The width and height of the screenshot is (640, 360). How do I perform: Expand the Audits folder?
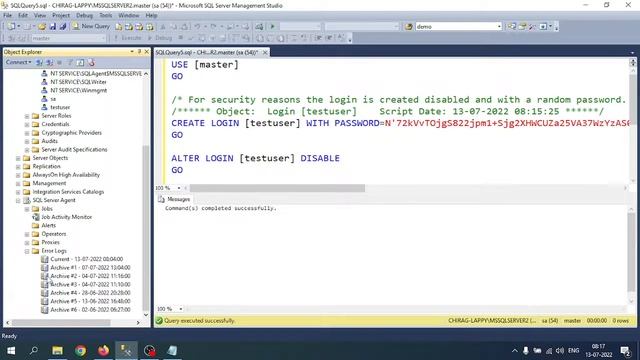27,141
